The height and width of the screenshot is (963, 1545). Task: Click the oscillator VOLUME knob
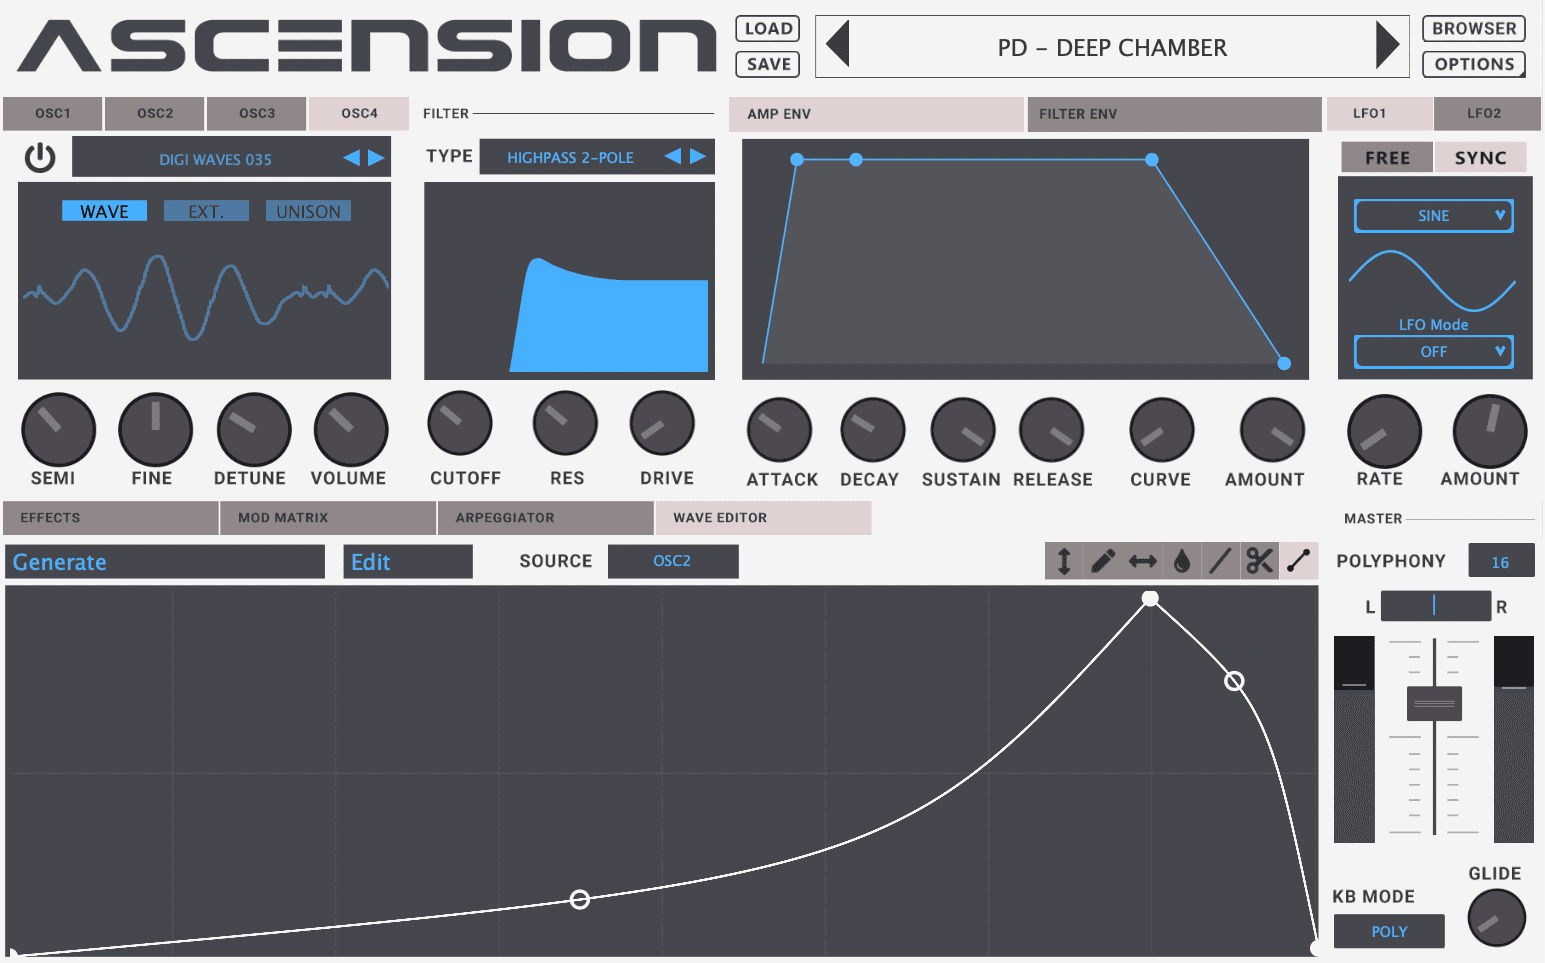coord(351,430)
